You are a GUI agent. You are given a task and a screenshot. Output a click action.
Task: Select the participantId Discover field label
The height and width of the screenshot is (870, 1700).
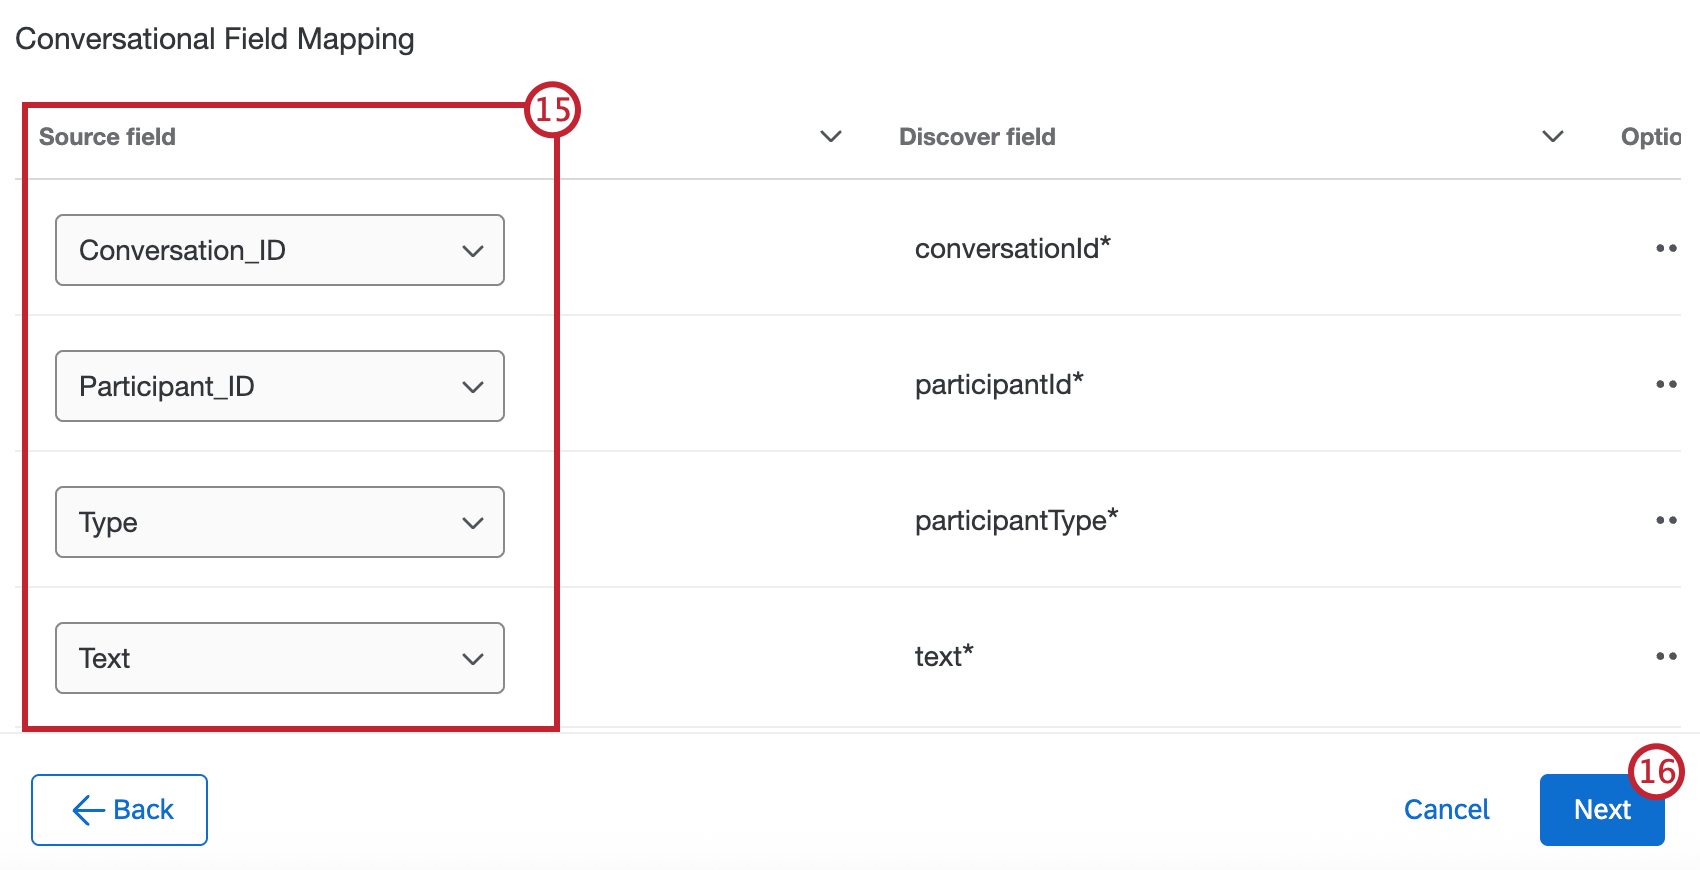[x=997, y=384]
